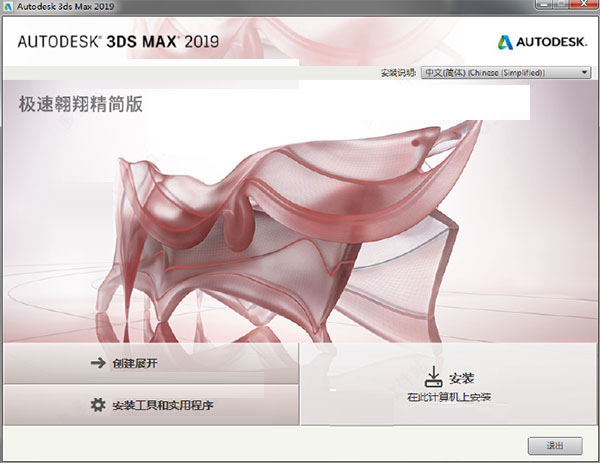Click the 退出 button

tap(555, 446)
